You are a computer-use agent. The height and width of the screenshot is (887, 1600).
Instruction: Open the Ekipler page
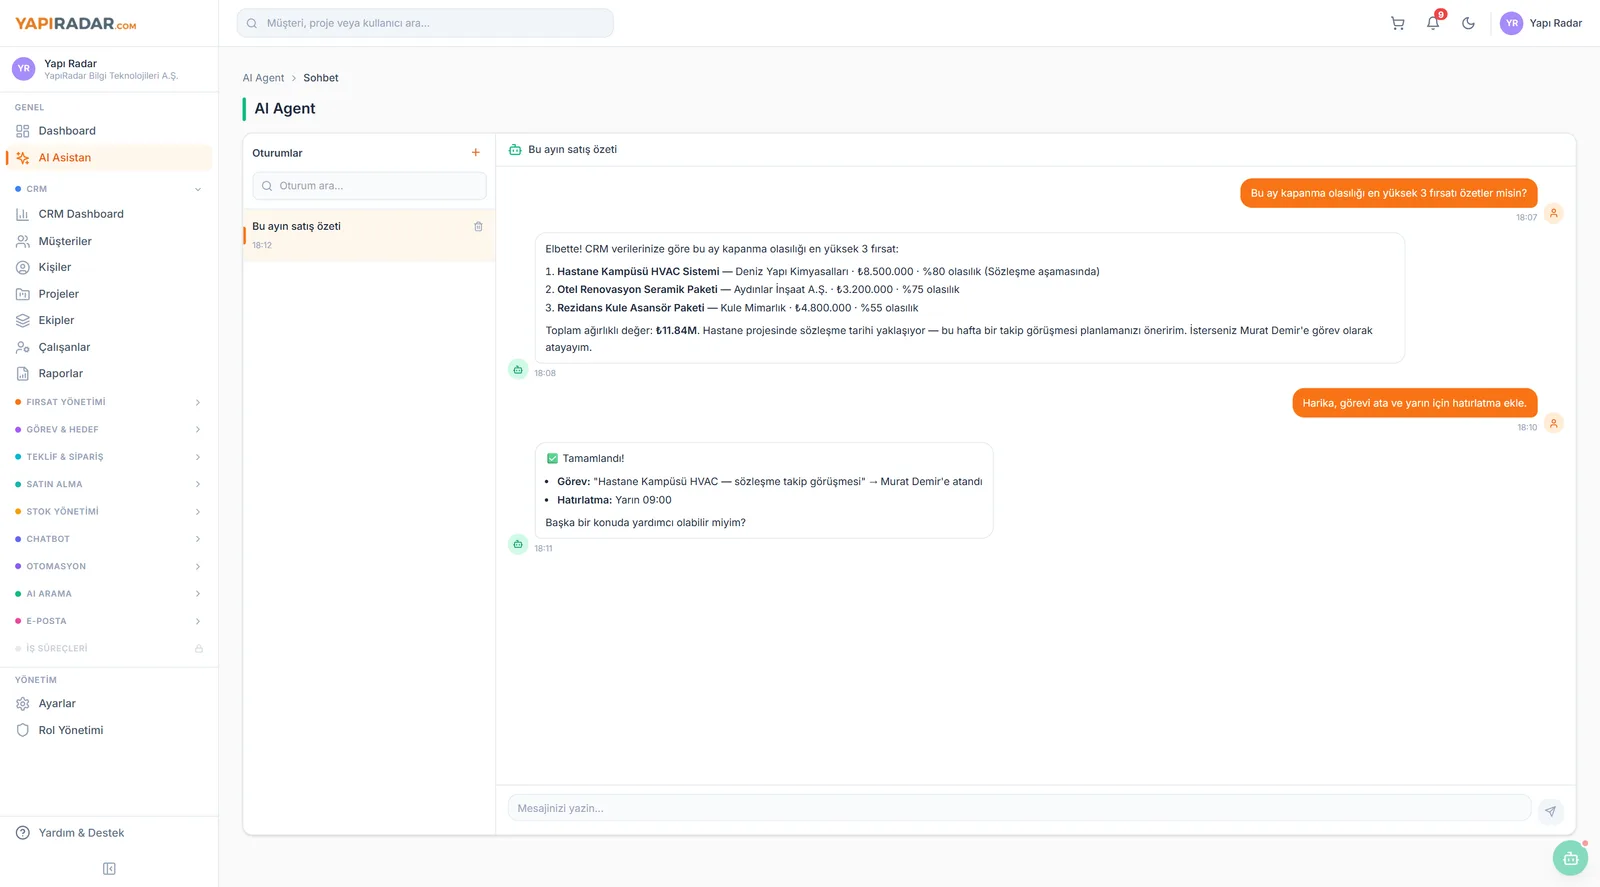[109, 320]
